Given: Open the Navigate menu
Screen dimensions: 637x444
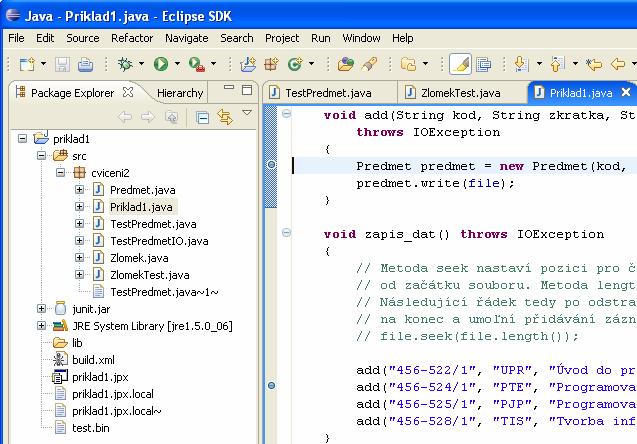Looking at the screenshot, I should [186, 38].
